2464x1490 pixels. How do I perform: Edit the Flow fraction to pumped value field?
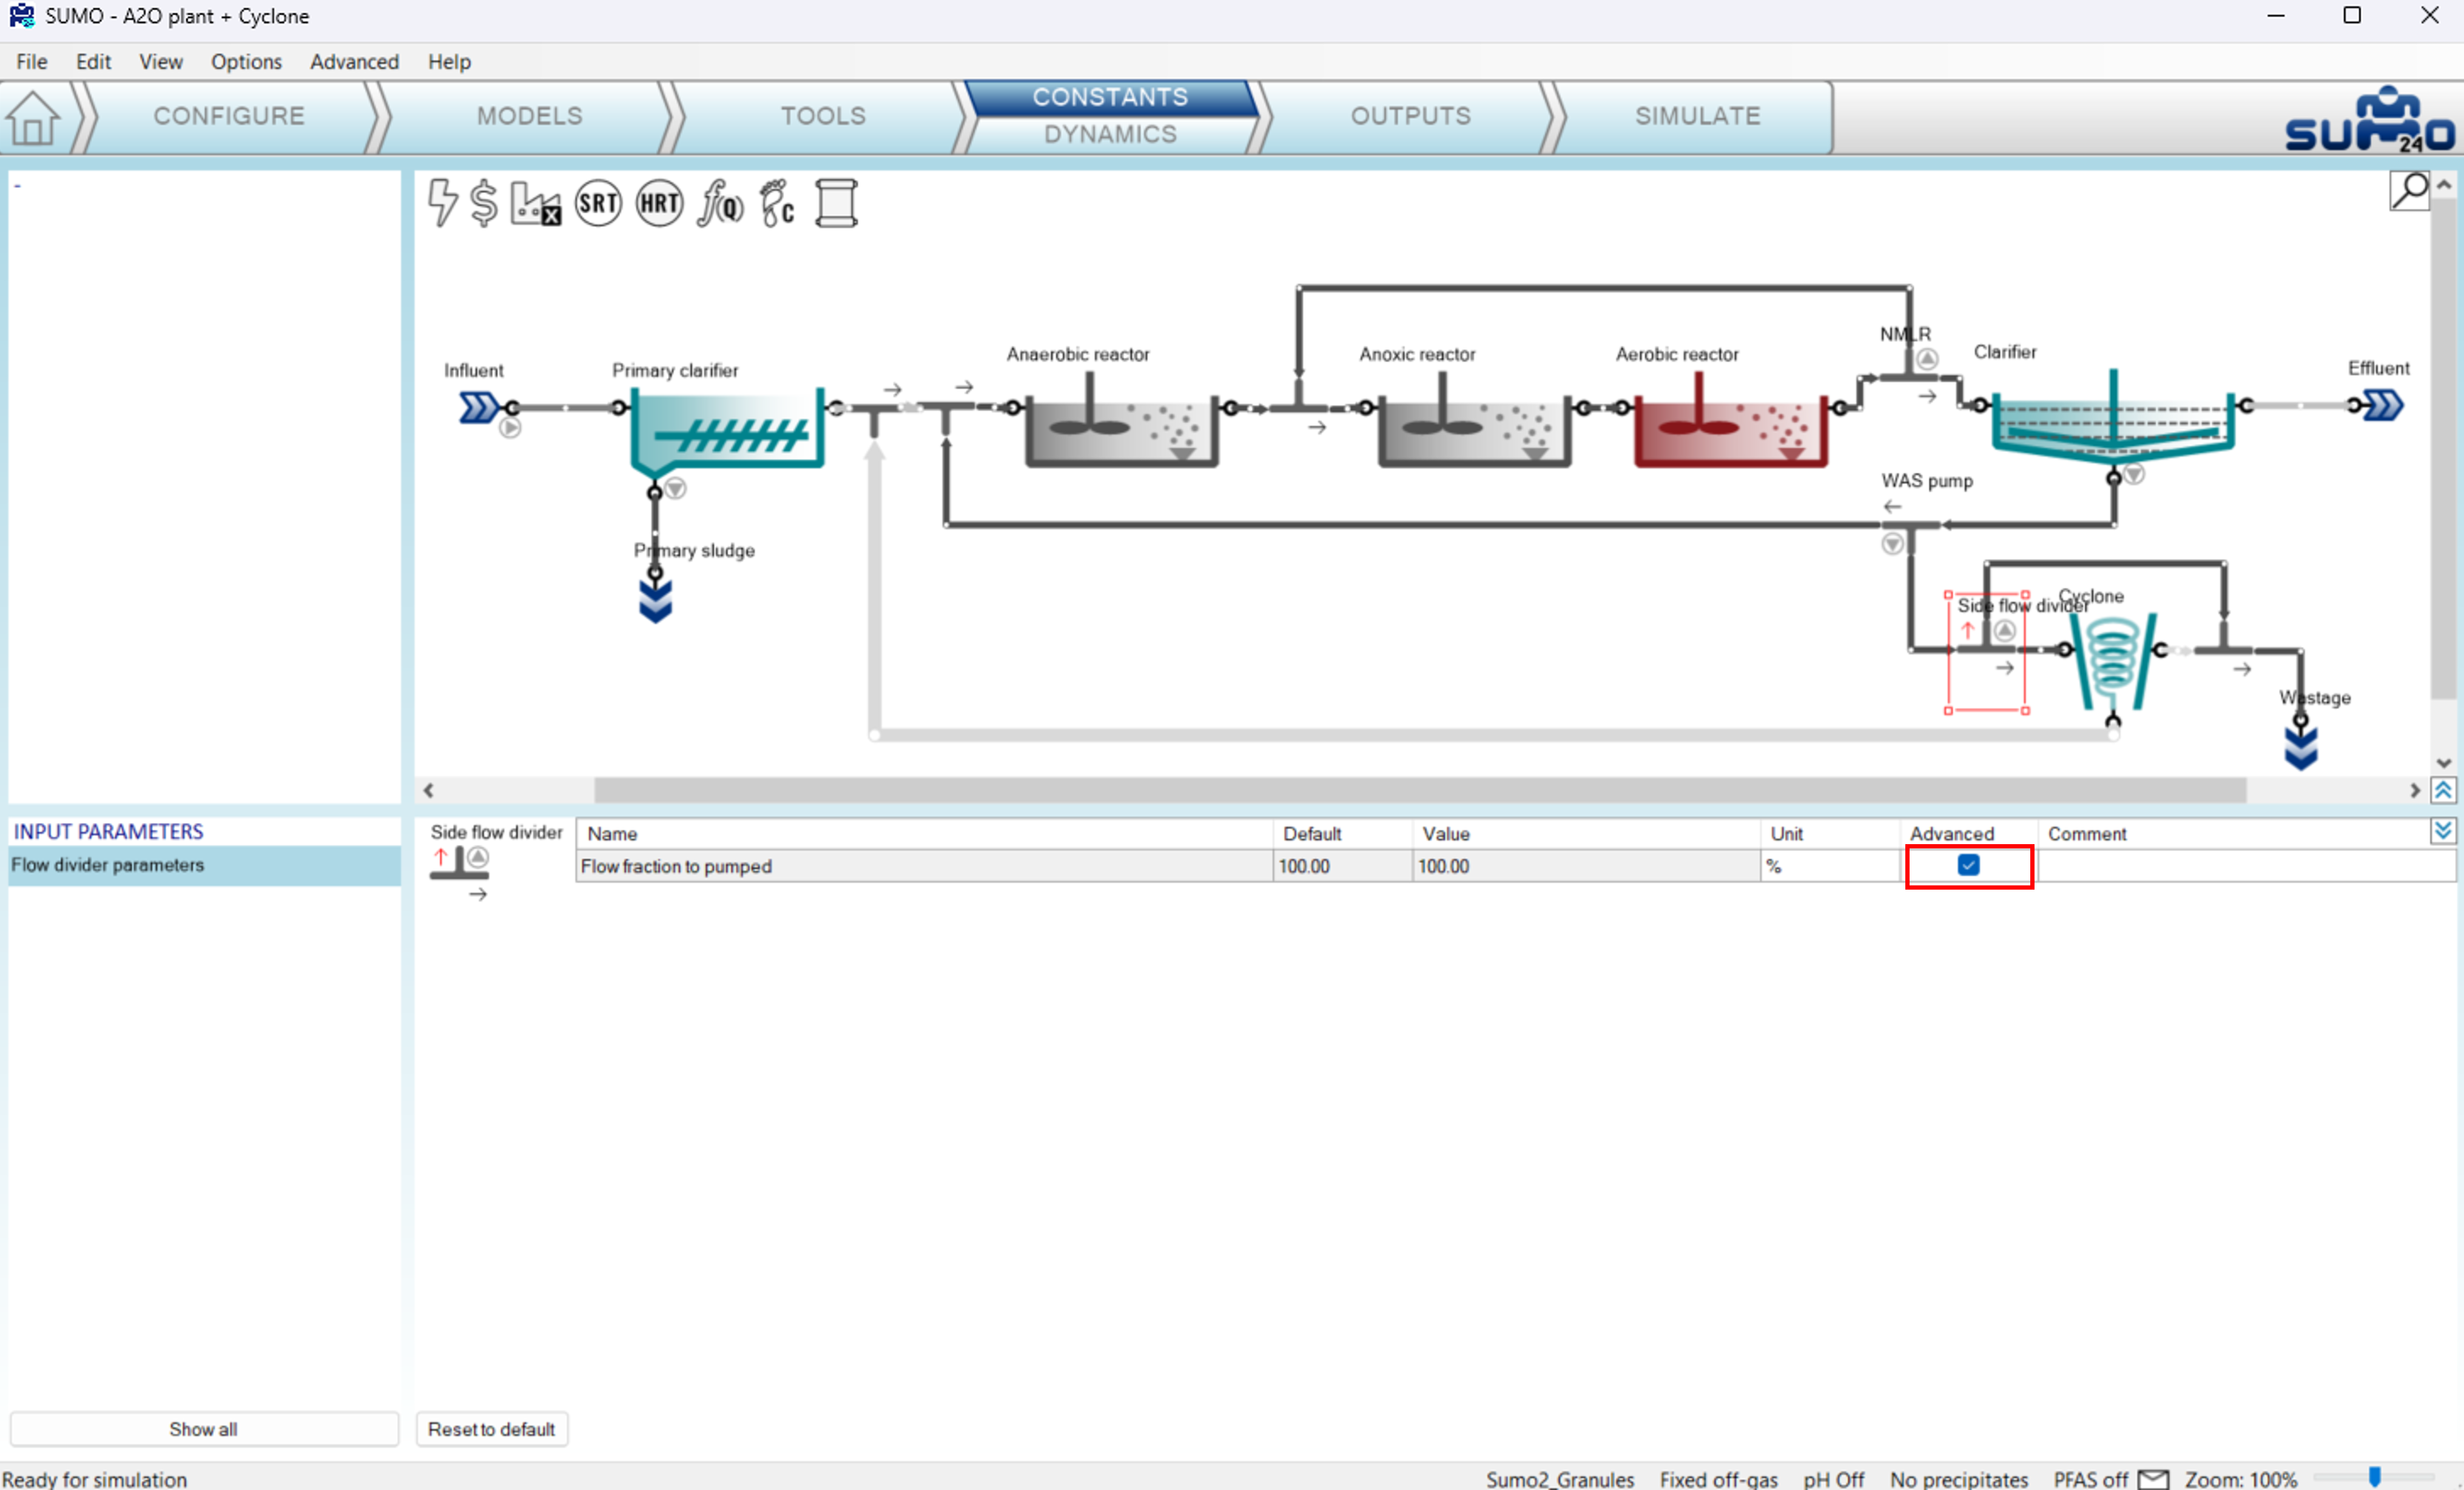(x=1584, y=866)
